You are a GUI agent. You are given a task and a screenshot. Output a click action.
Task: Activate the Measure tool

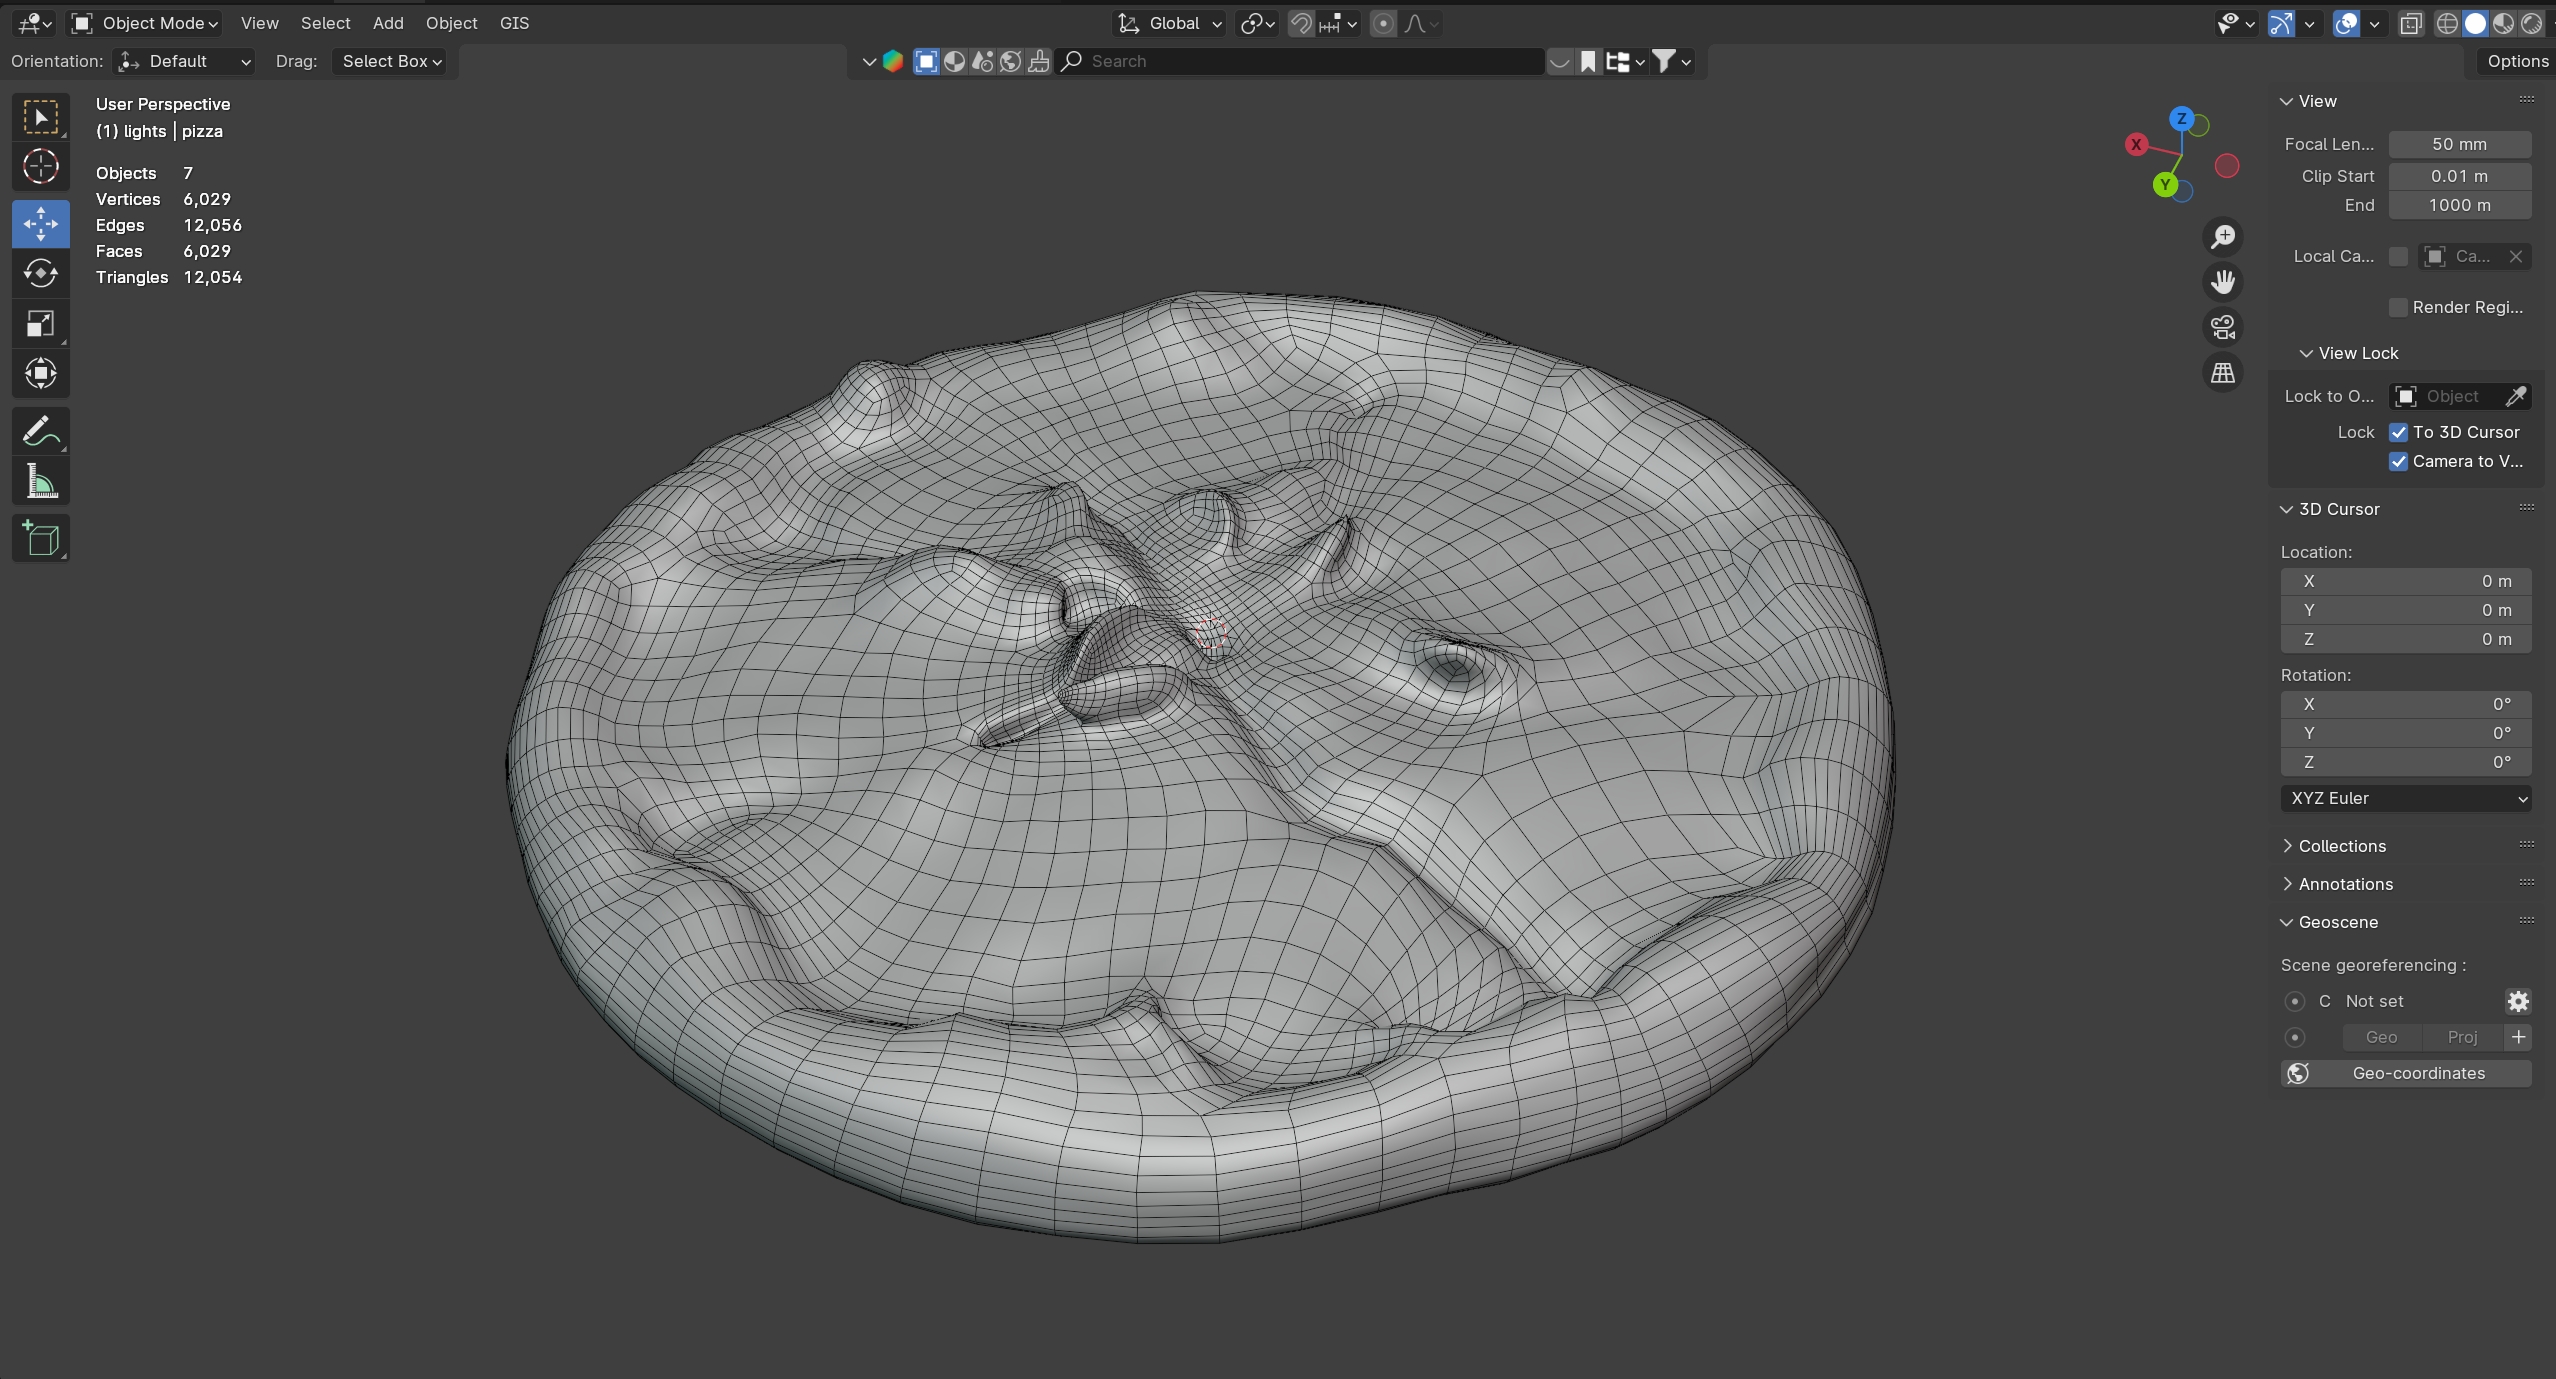point(40,482)
